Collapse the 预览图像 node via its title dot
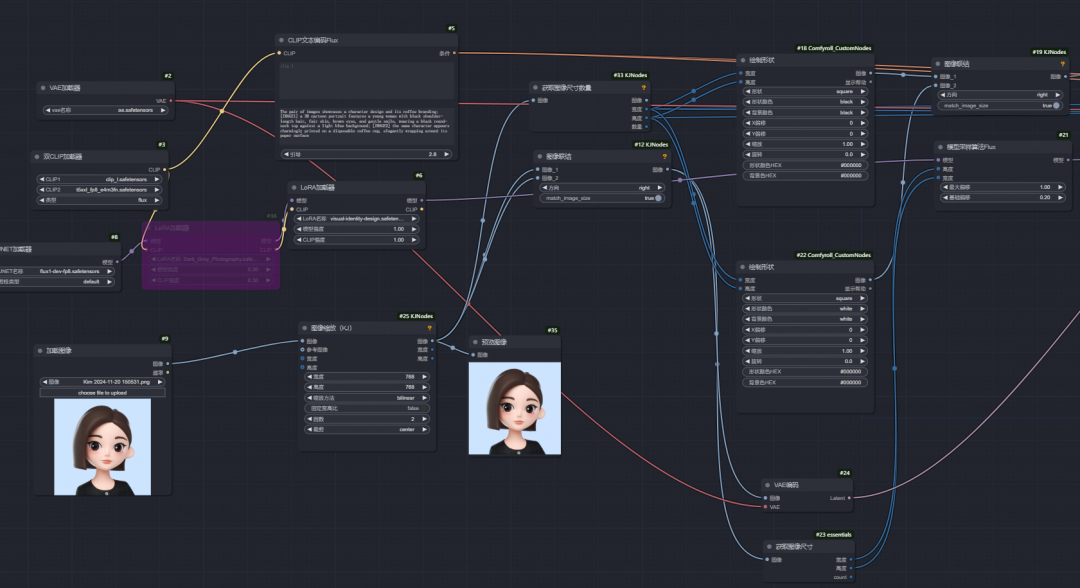 pyautogui.click(x=475, y=342)
